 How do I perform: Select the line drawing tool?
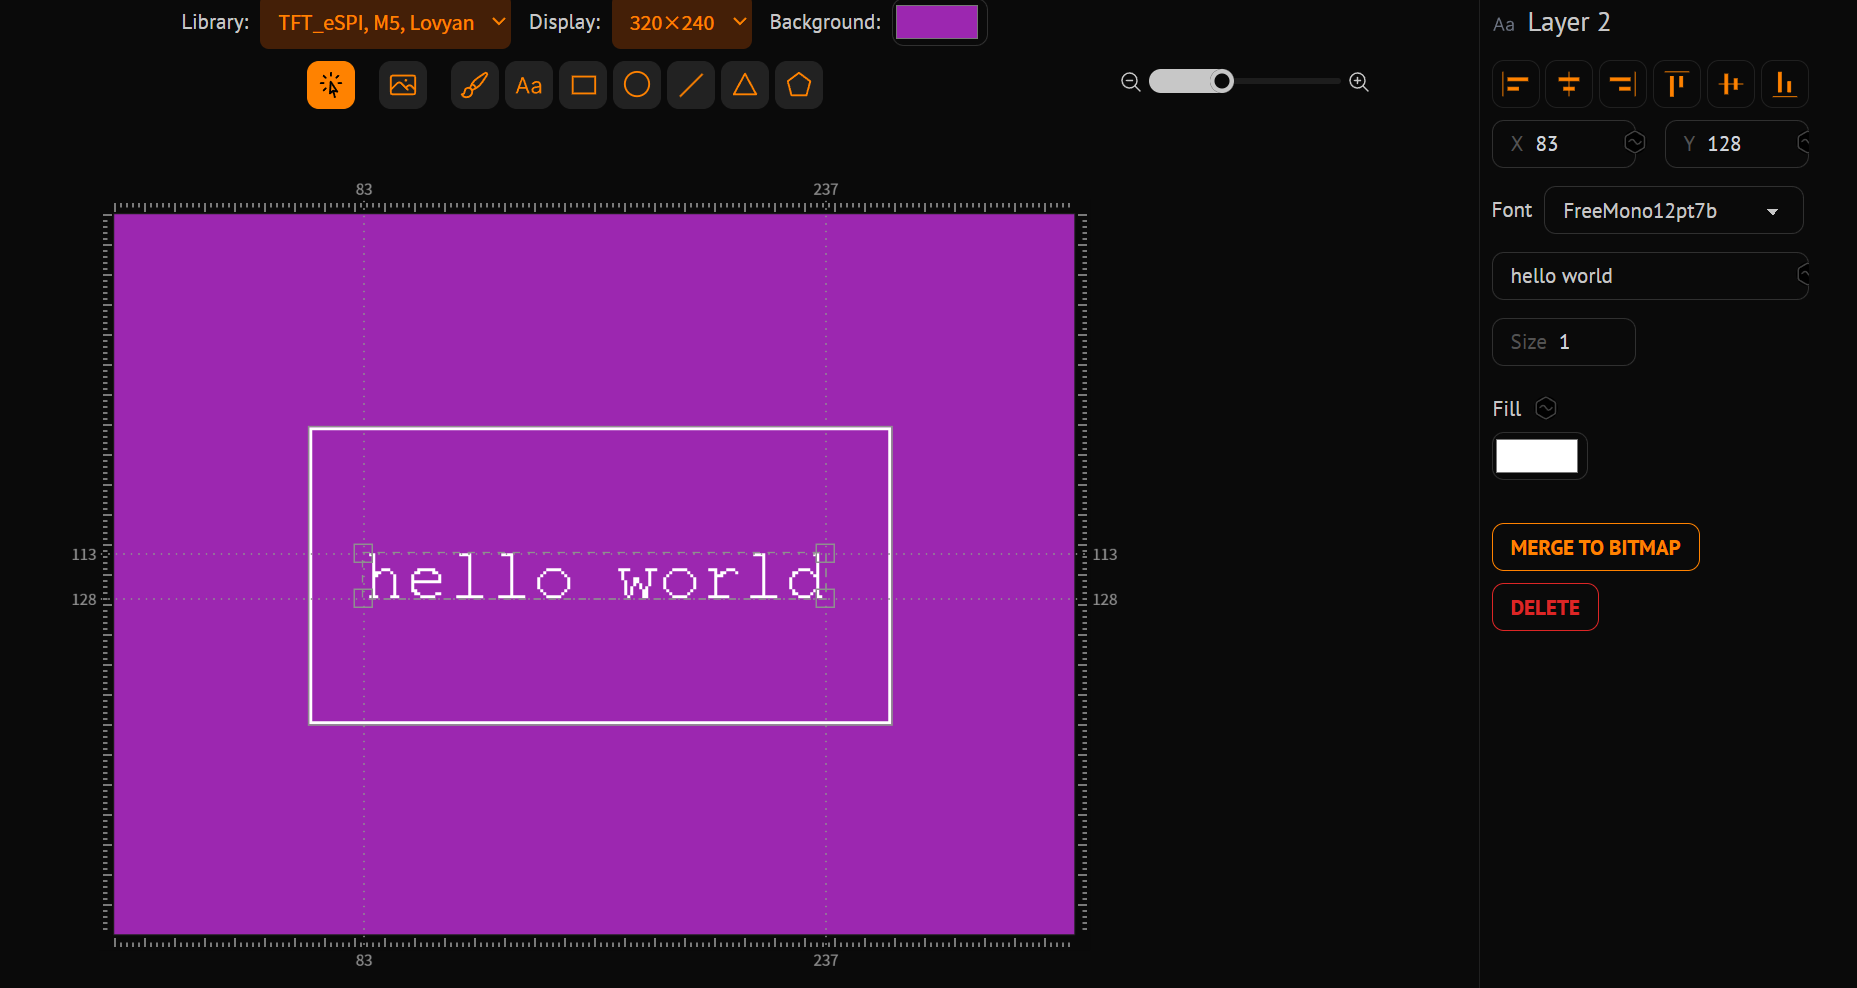[x=691, y=85]
